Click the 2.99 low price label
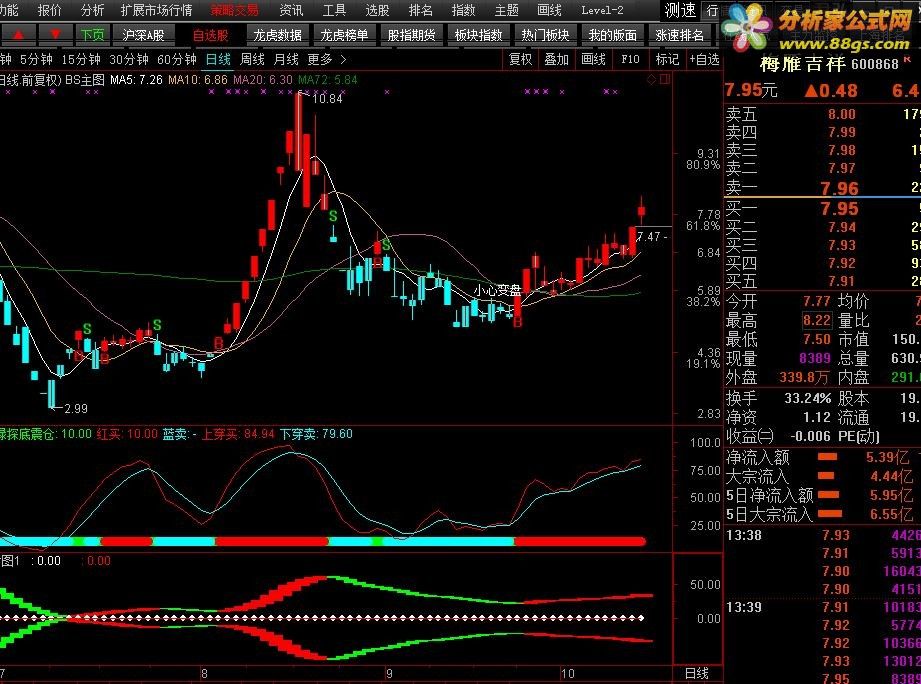Image resolution: width=921 pixels, height=684 pixels. pos(76,409)
